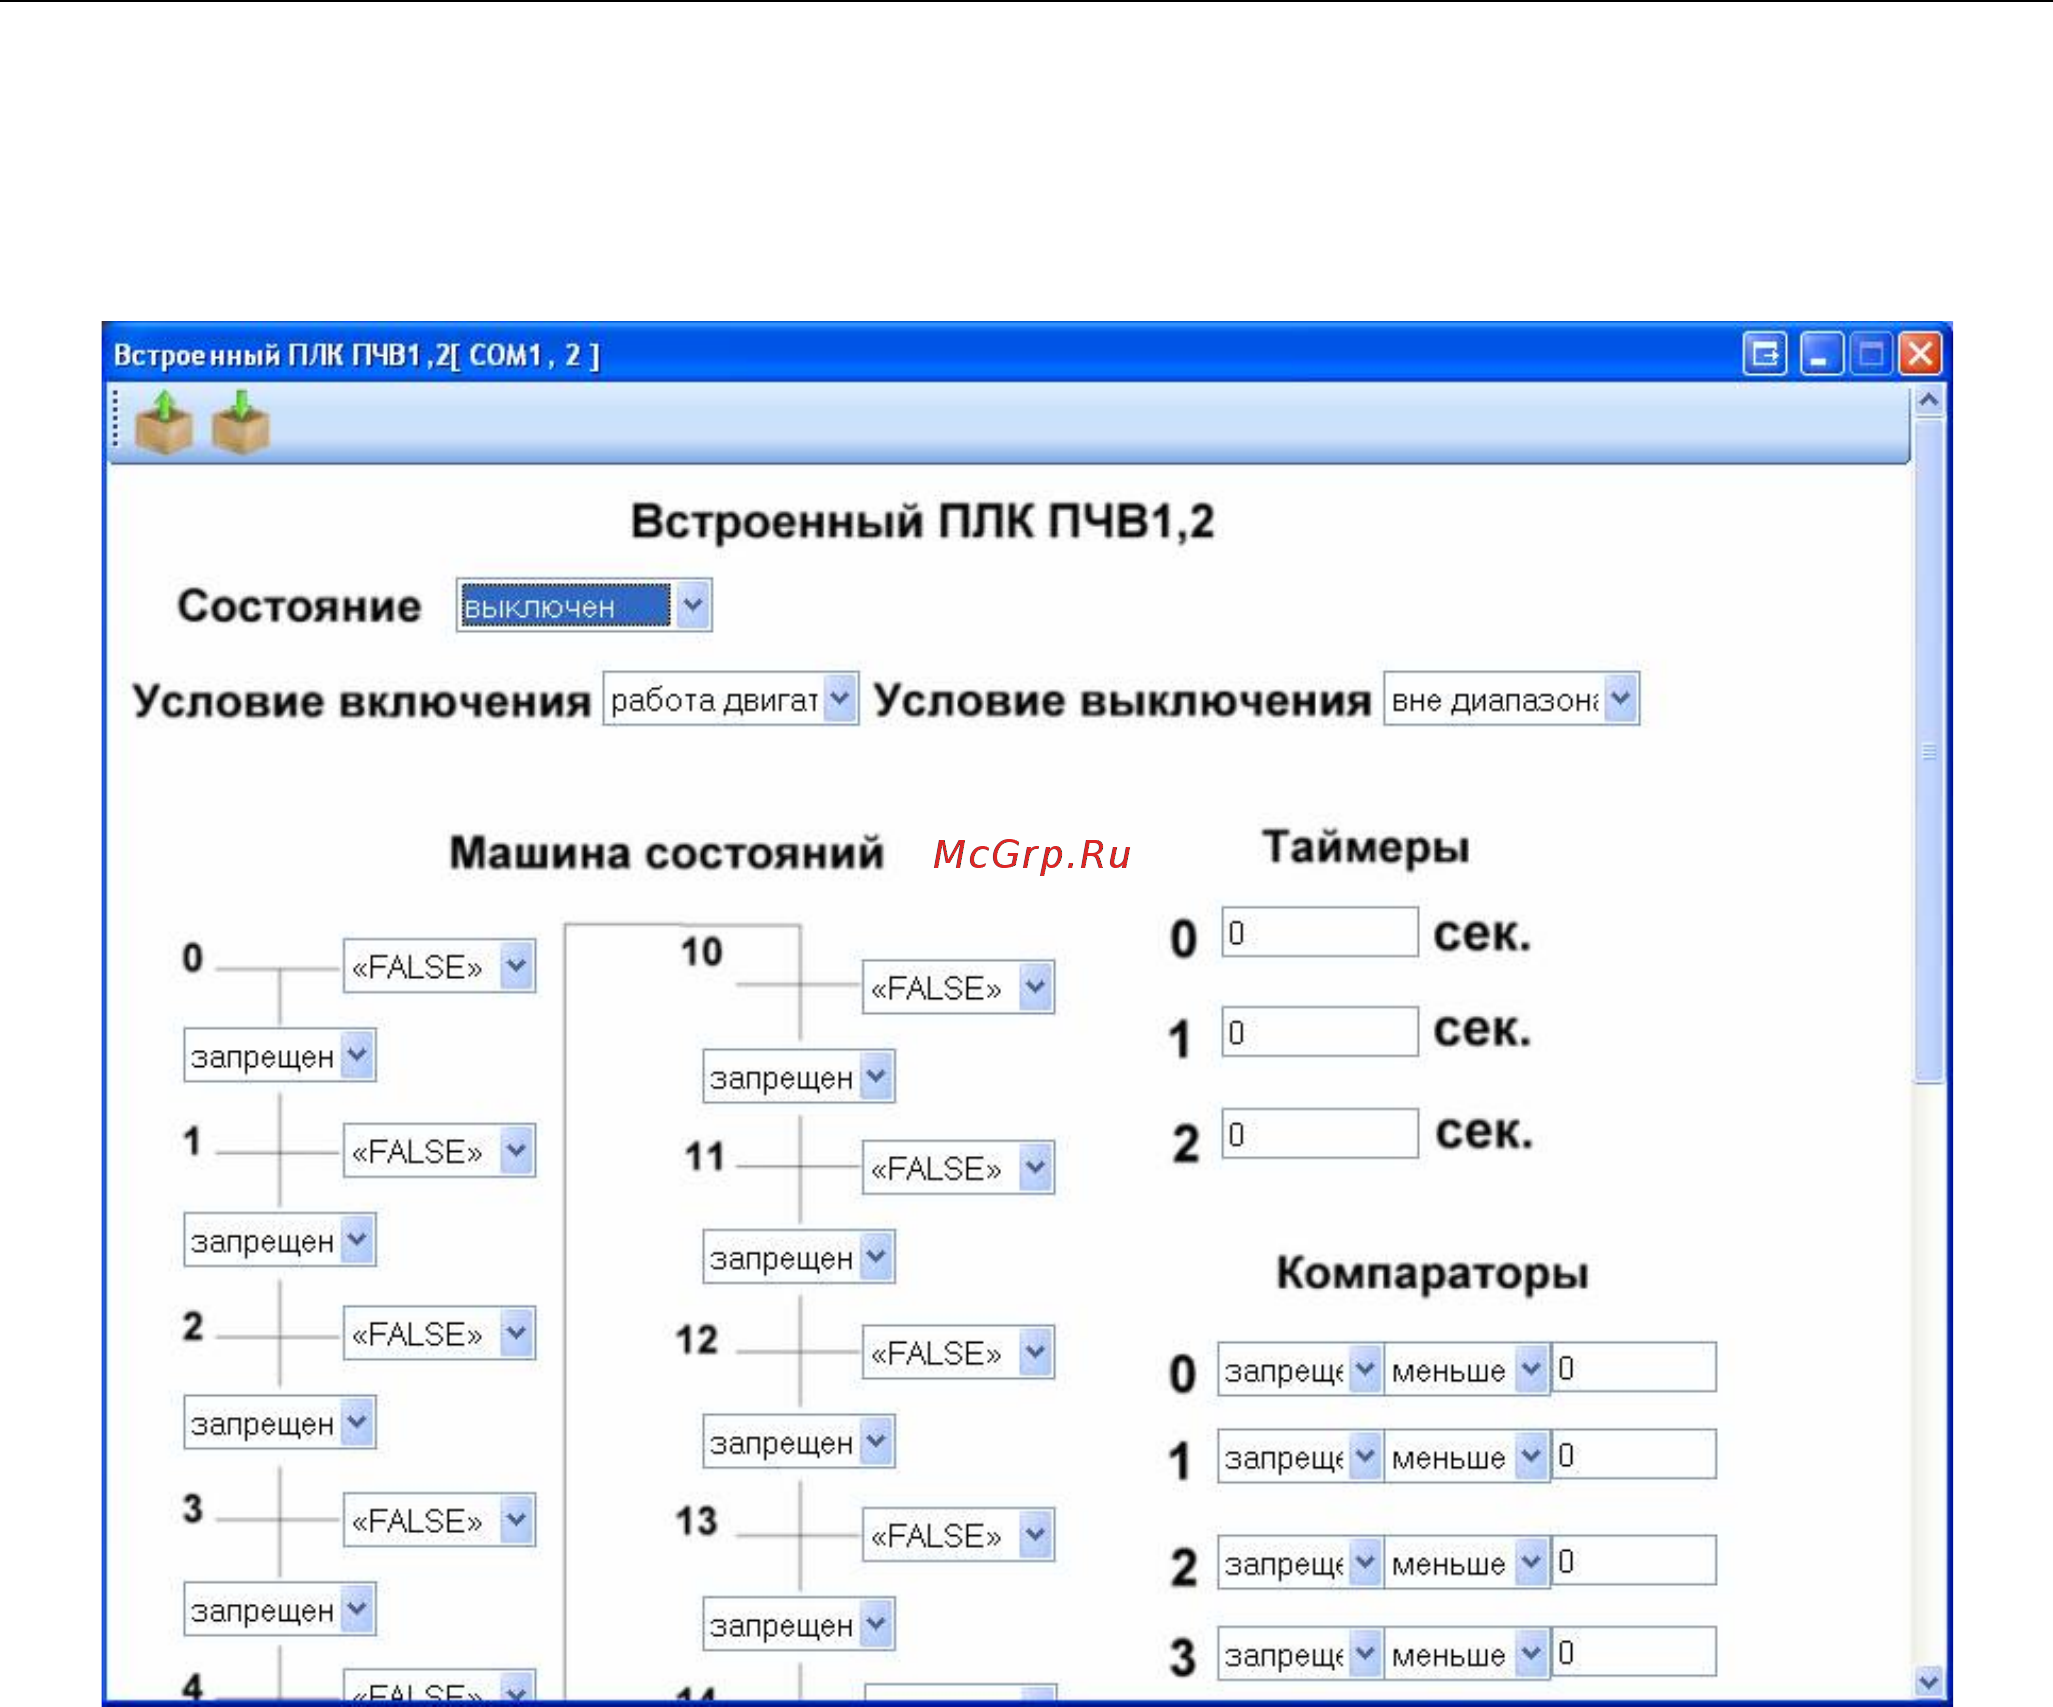The height and width of the screenshot is (1707, 2053).
Task: Click timer 1 seconds input field
Action: 1320,1032
